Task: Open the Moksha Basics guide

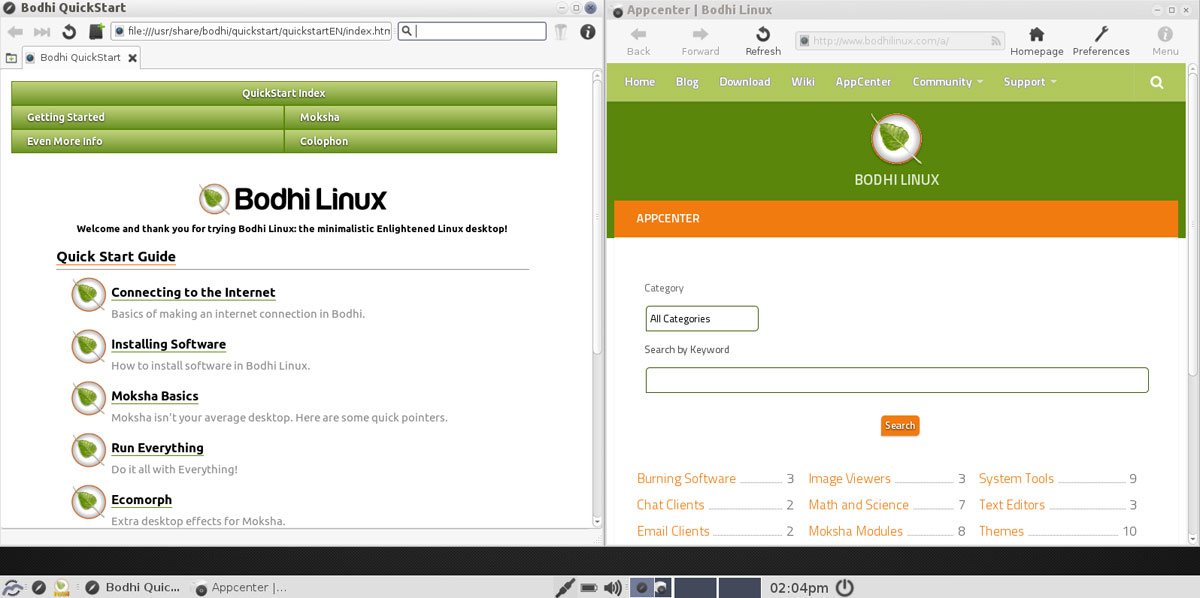Action: 155,397
